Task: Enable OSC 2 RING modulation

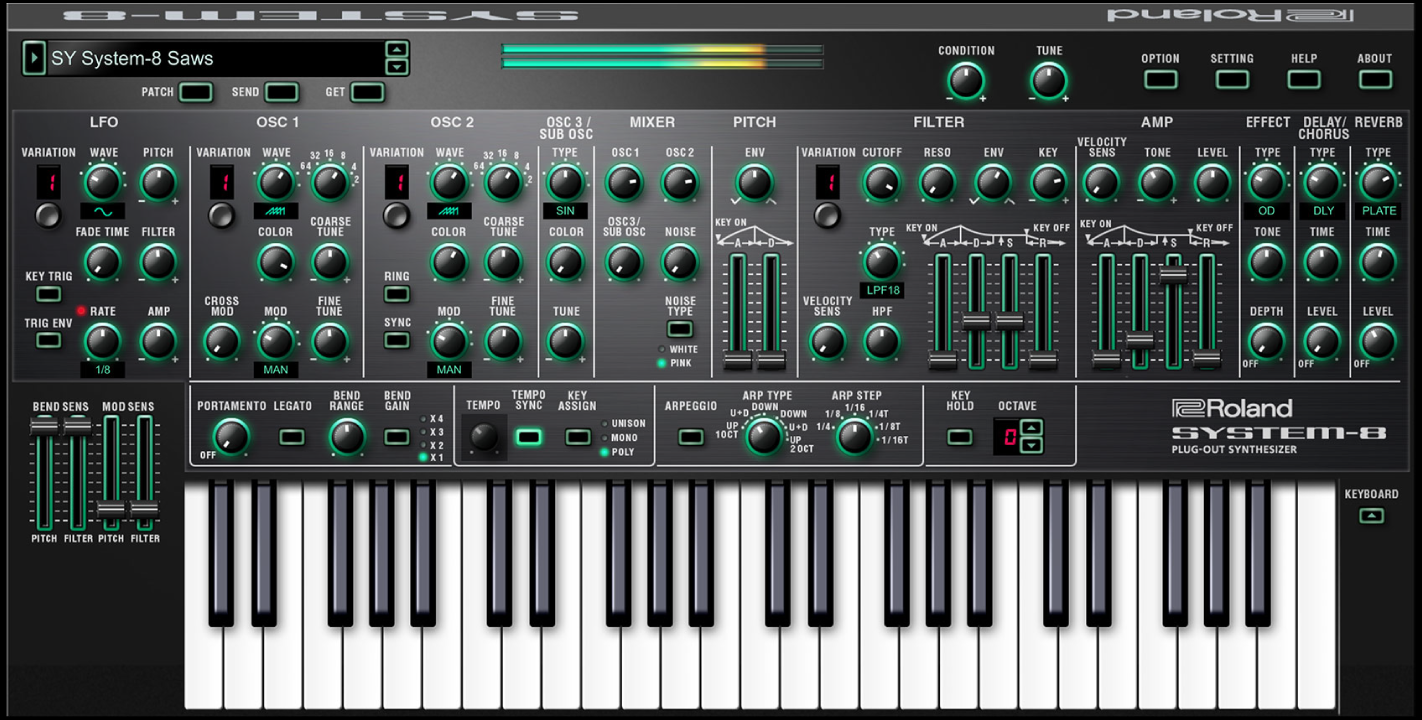Action: [397, 294]
